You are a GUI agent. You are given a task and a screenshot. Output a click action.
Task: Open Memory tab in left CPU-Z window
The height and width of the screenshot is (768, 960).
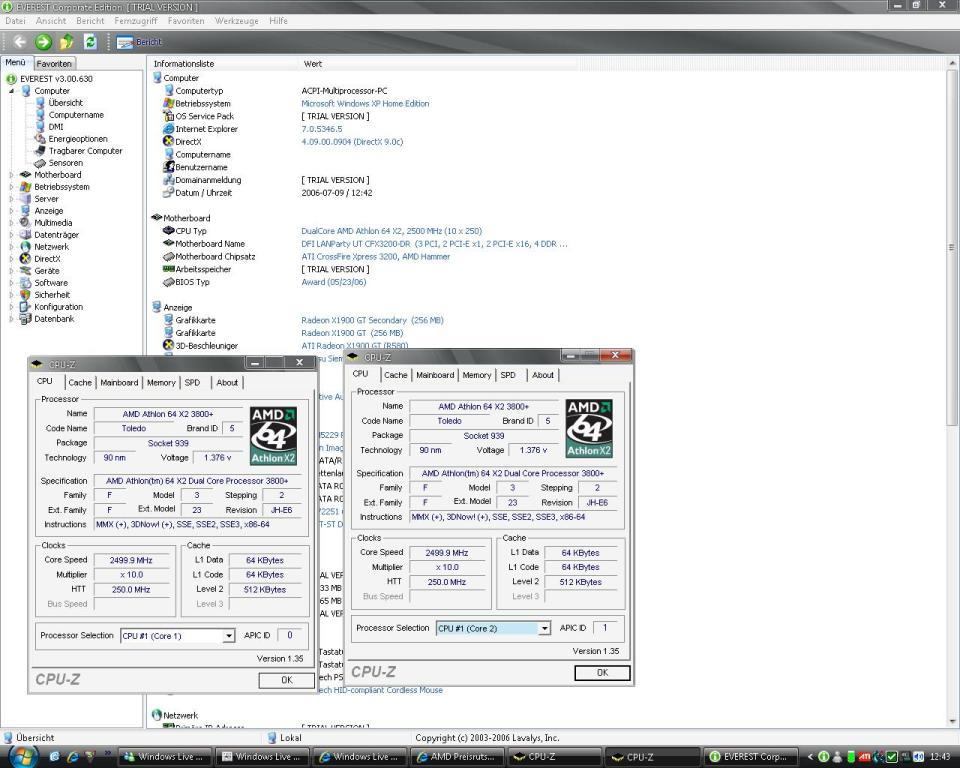(x=161, y=383)
